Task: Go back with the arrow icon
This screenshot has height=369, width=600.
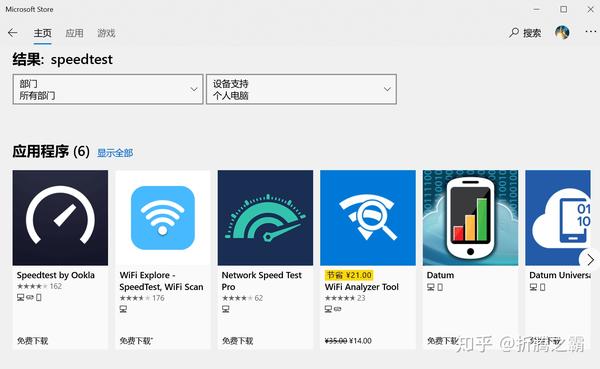Action: [x=13, y=33]
